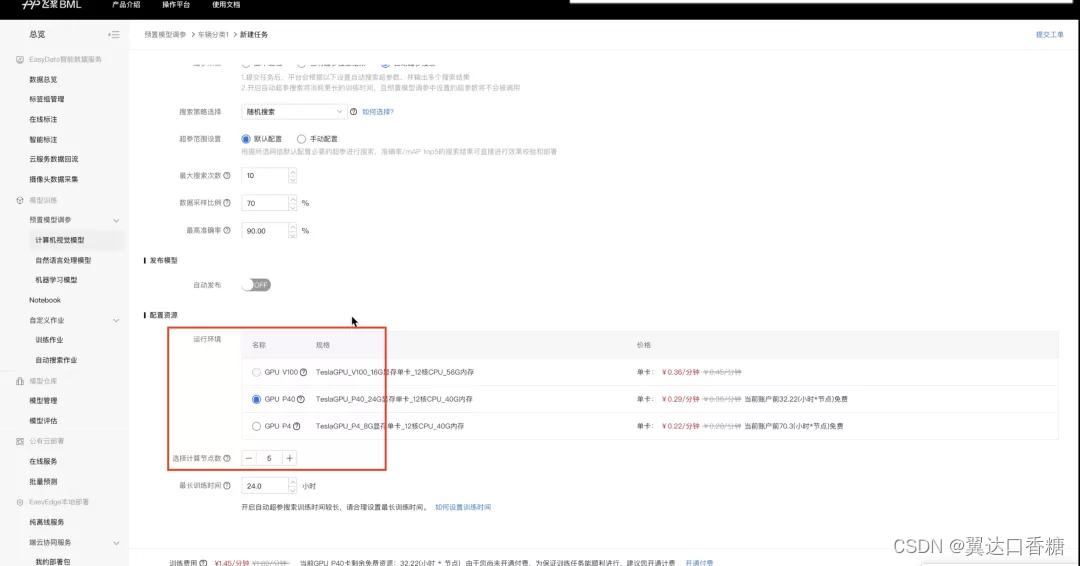Screen dimensions: 1080x566
Task: Click the 数据采样比例 input field
Action: [x=265, y=203]
